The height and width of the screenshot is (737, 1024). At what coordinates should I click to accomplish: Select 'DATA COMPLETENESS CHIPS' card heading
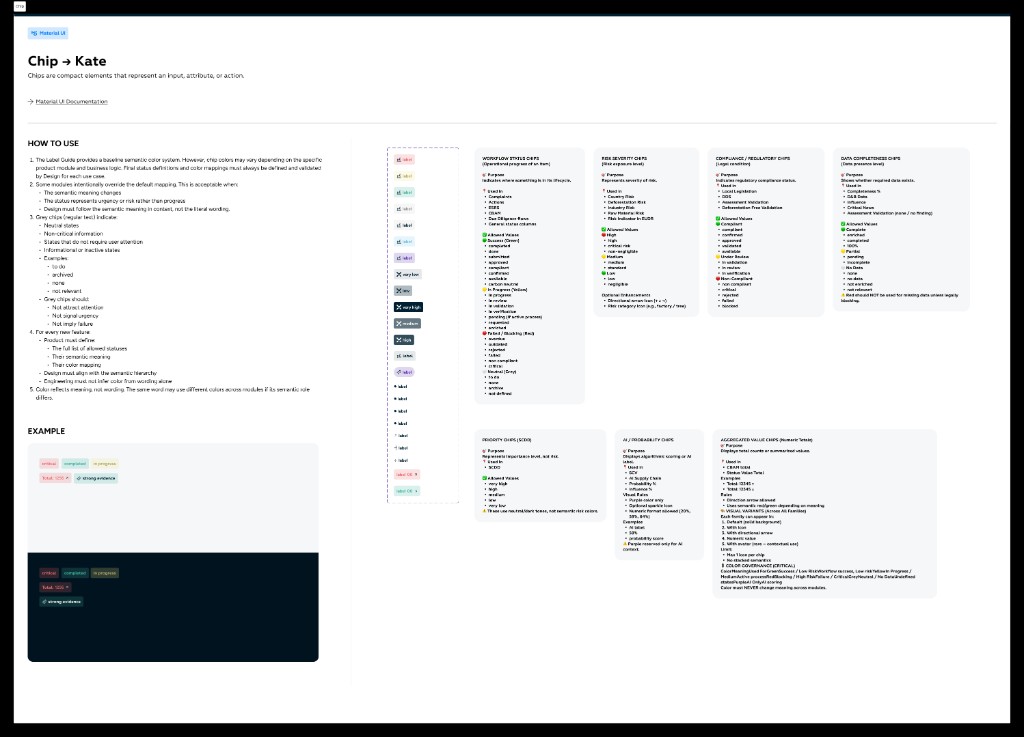click(870, 159)
